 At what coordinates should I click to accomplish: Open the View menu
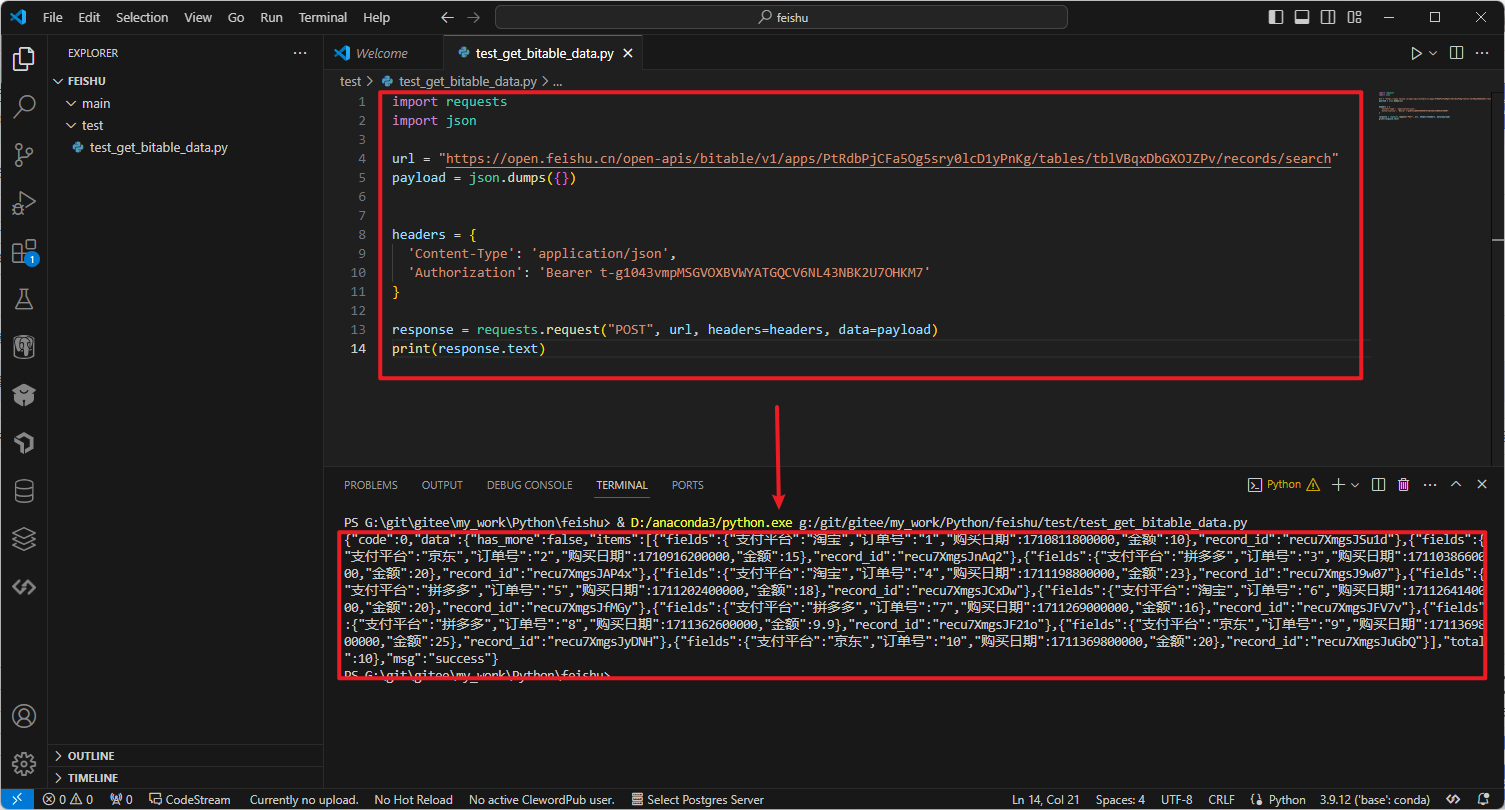point(198,17)
